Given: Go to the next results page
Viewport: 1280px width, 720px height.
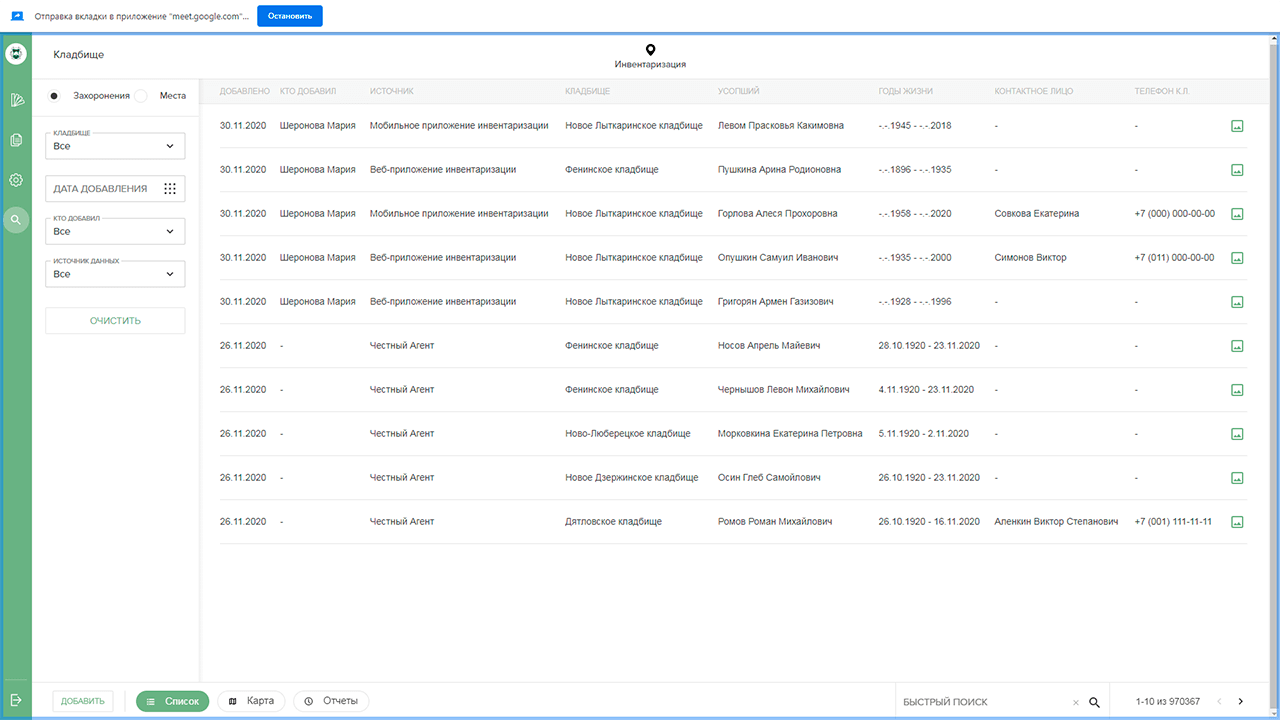Looking at the screenshot, I should point(1241,702).
